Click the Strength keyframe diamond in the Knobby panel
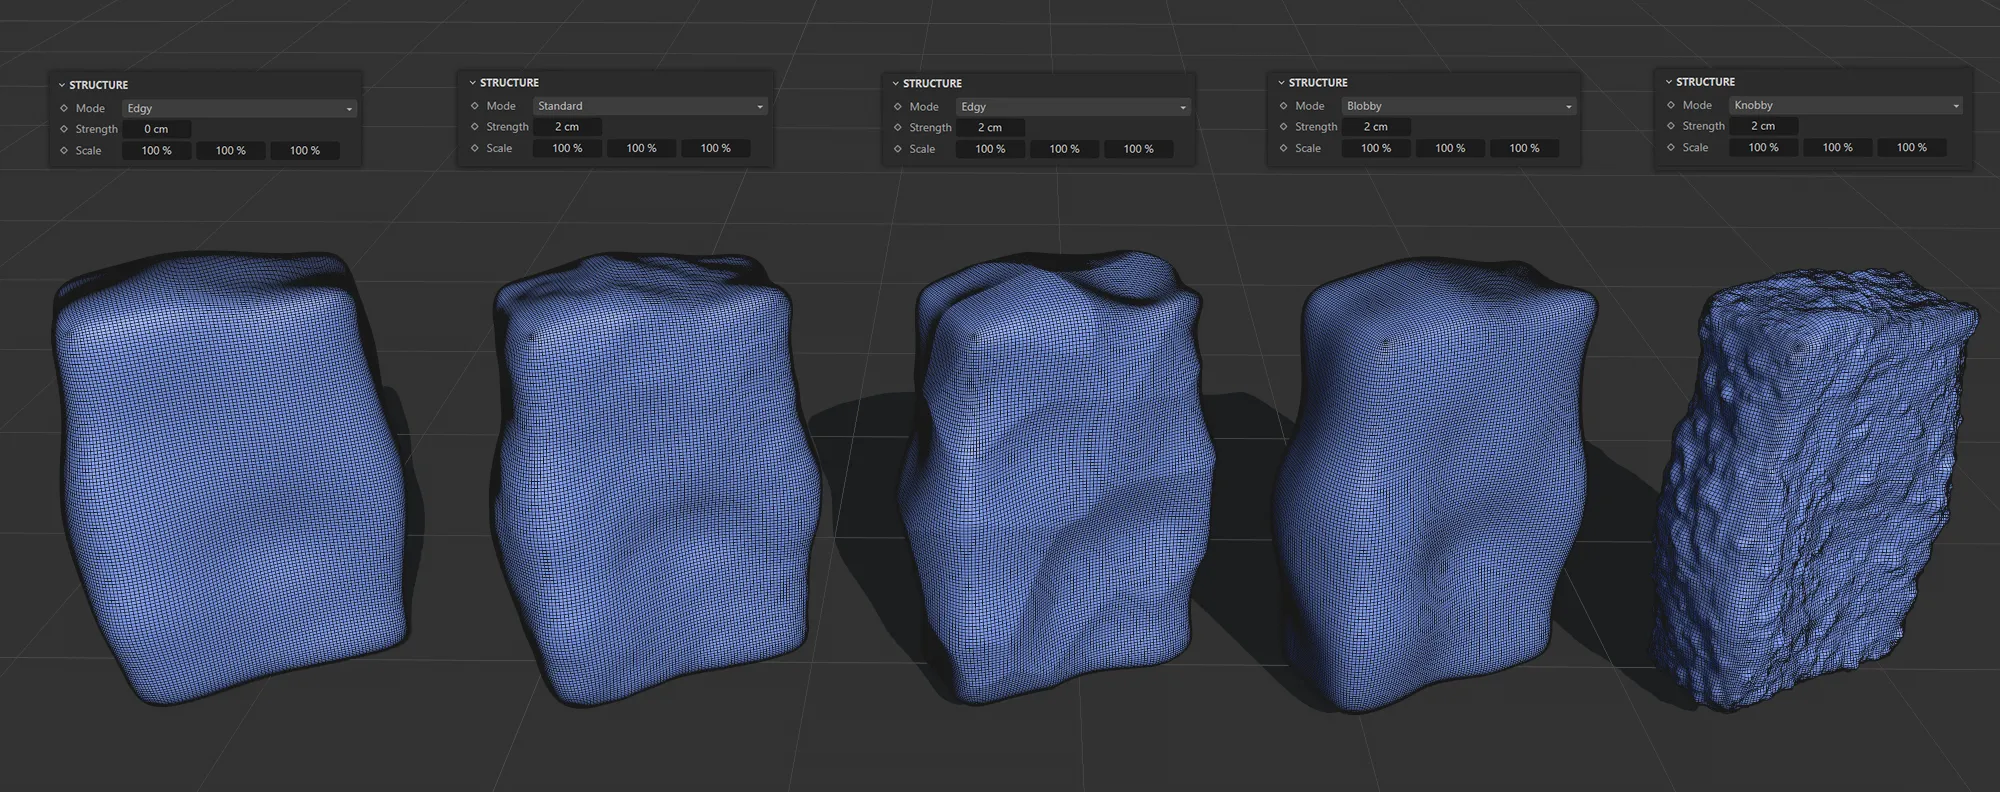This screenshot has width=2000, height=792. (x=1671, y=126)
